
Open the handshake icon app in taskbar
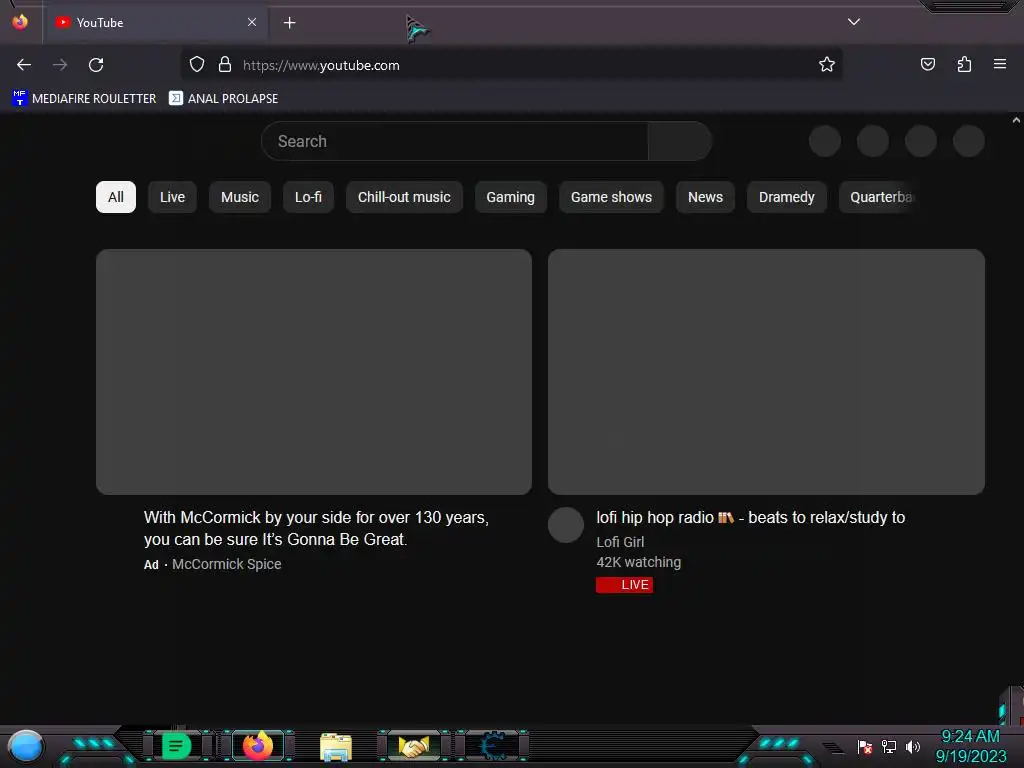(414, 746)
